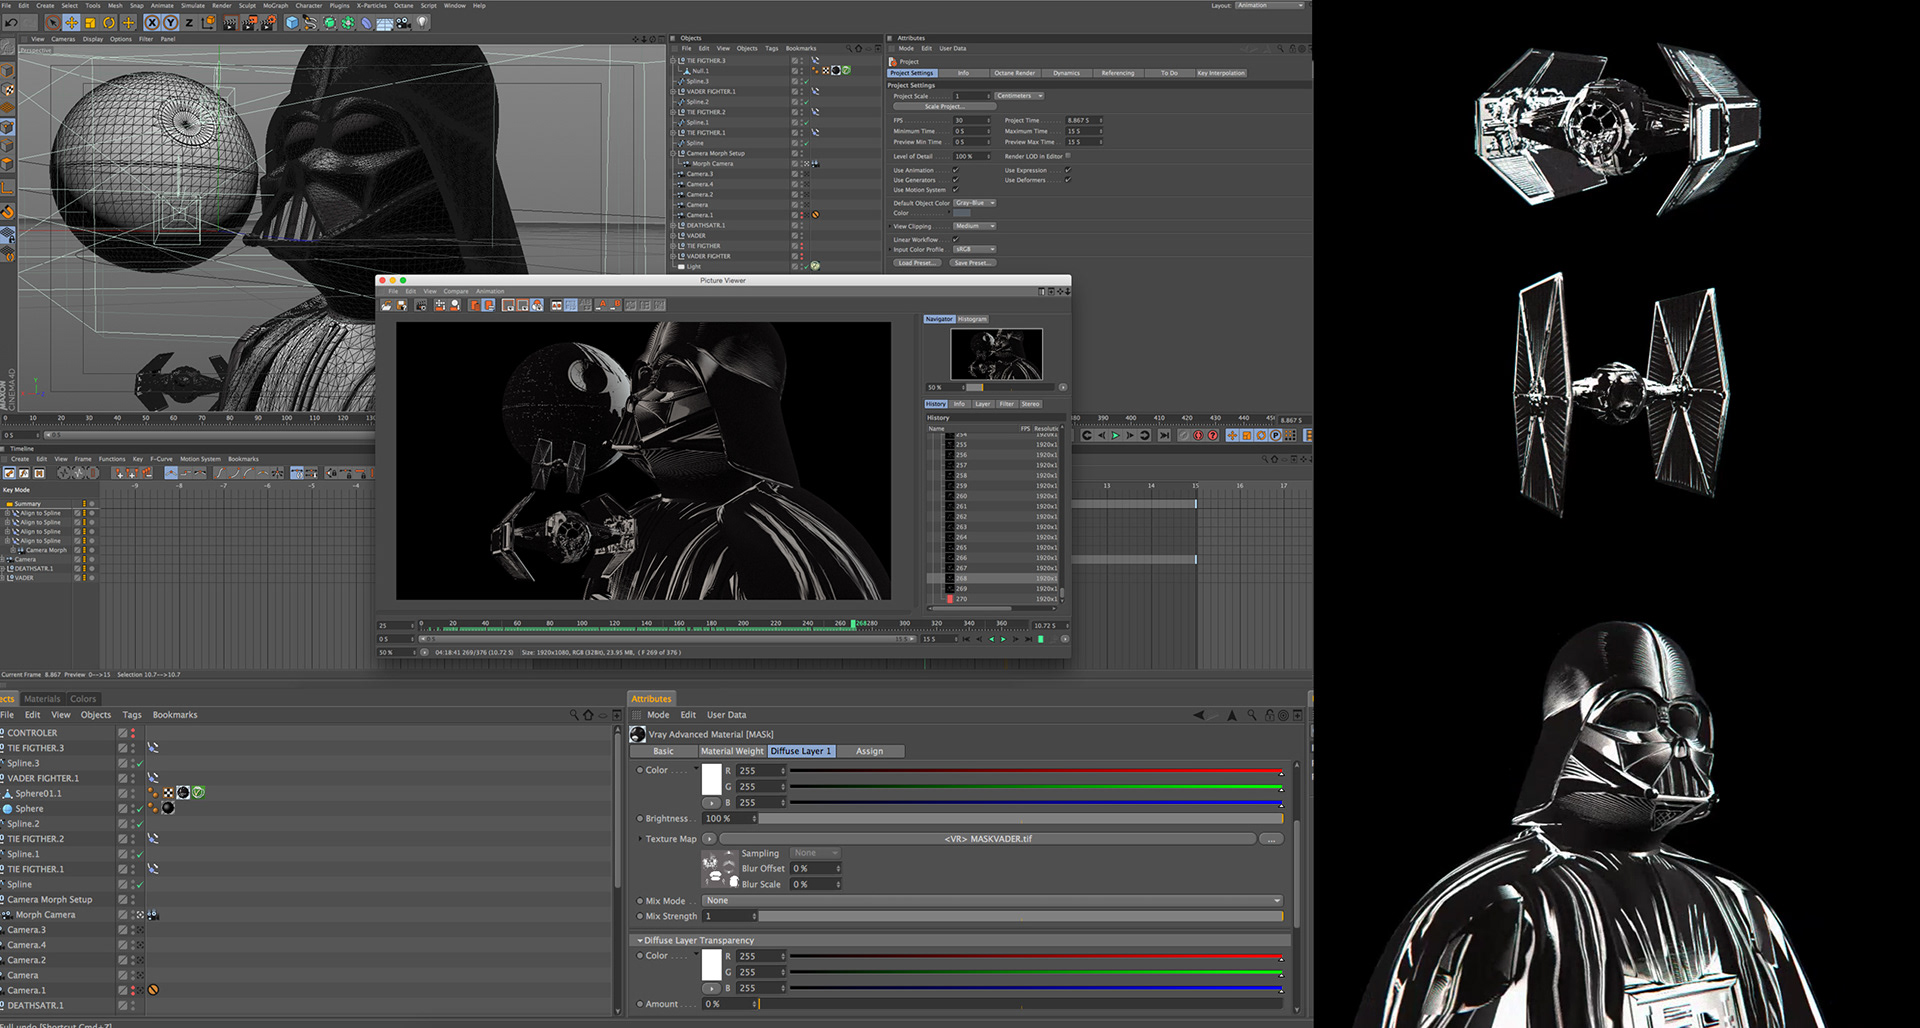
Task: Click the Undo arrow icon
Action: coord(12,22)
